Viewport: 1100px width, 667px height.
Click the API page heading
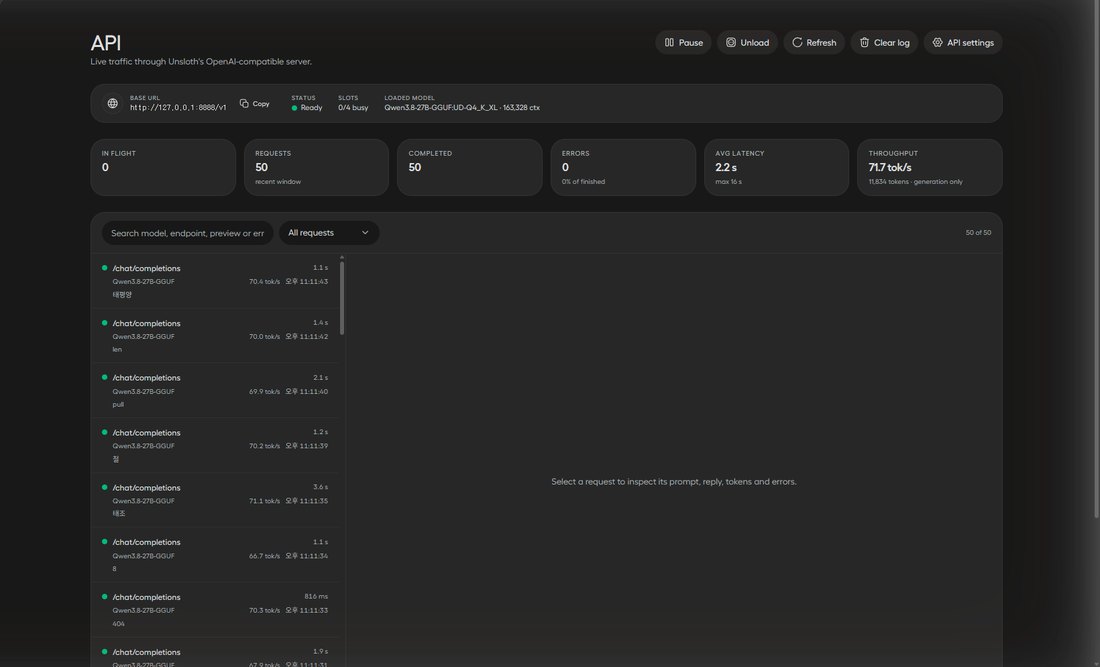pyautogui.click(x=106, y=43)
